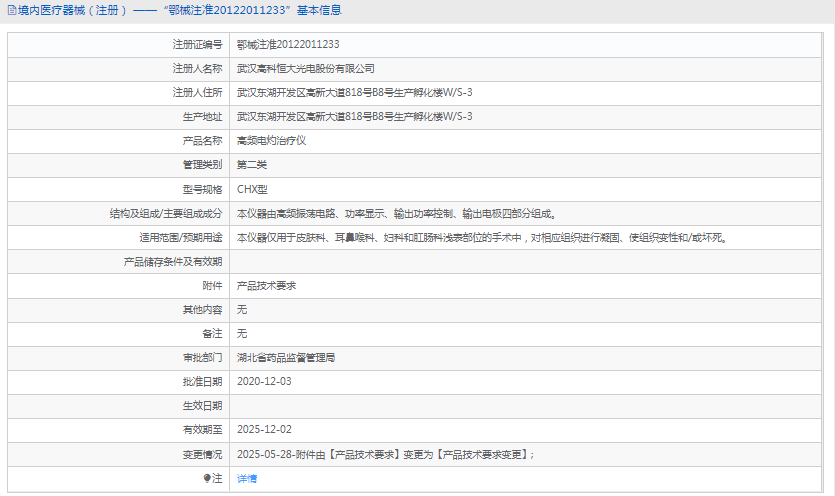This screenshot has height=496, width=835.
Task: Click the 结构及组成/主要组成成分 label
Action: point(166,214)
